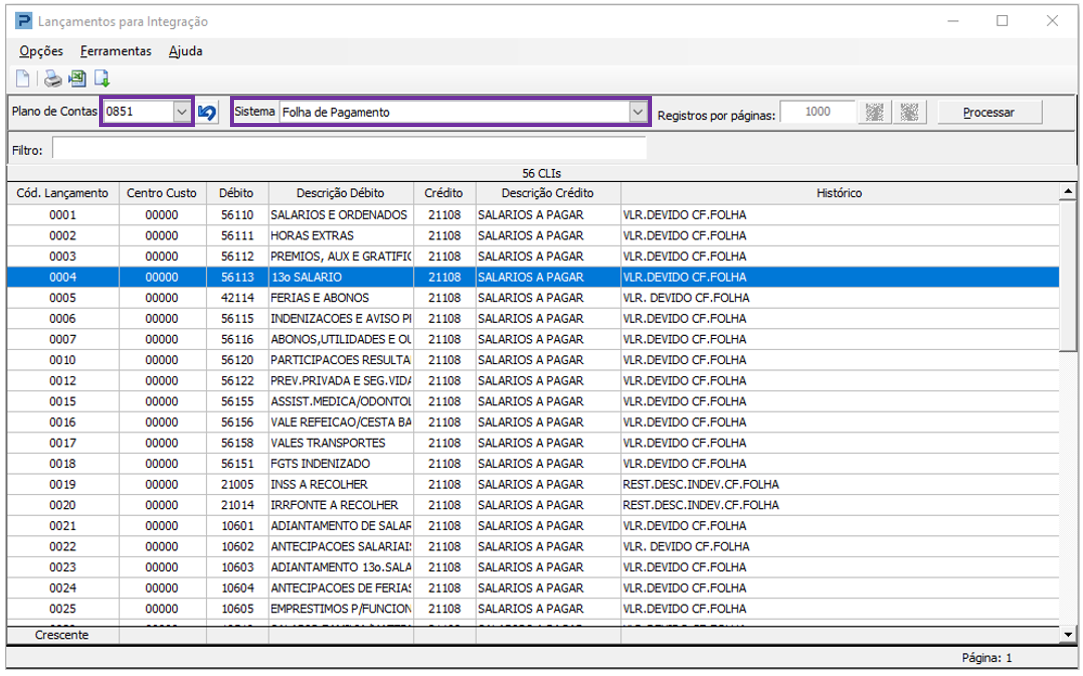Click the VLR. DEVIDO CF.FOLHA history in row 0005
The width and height of the screenshot is (1083, 676).
click(839, 298)
